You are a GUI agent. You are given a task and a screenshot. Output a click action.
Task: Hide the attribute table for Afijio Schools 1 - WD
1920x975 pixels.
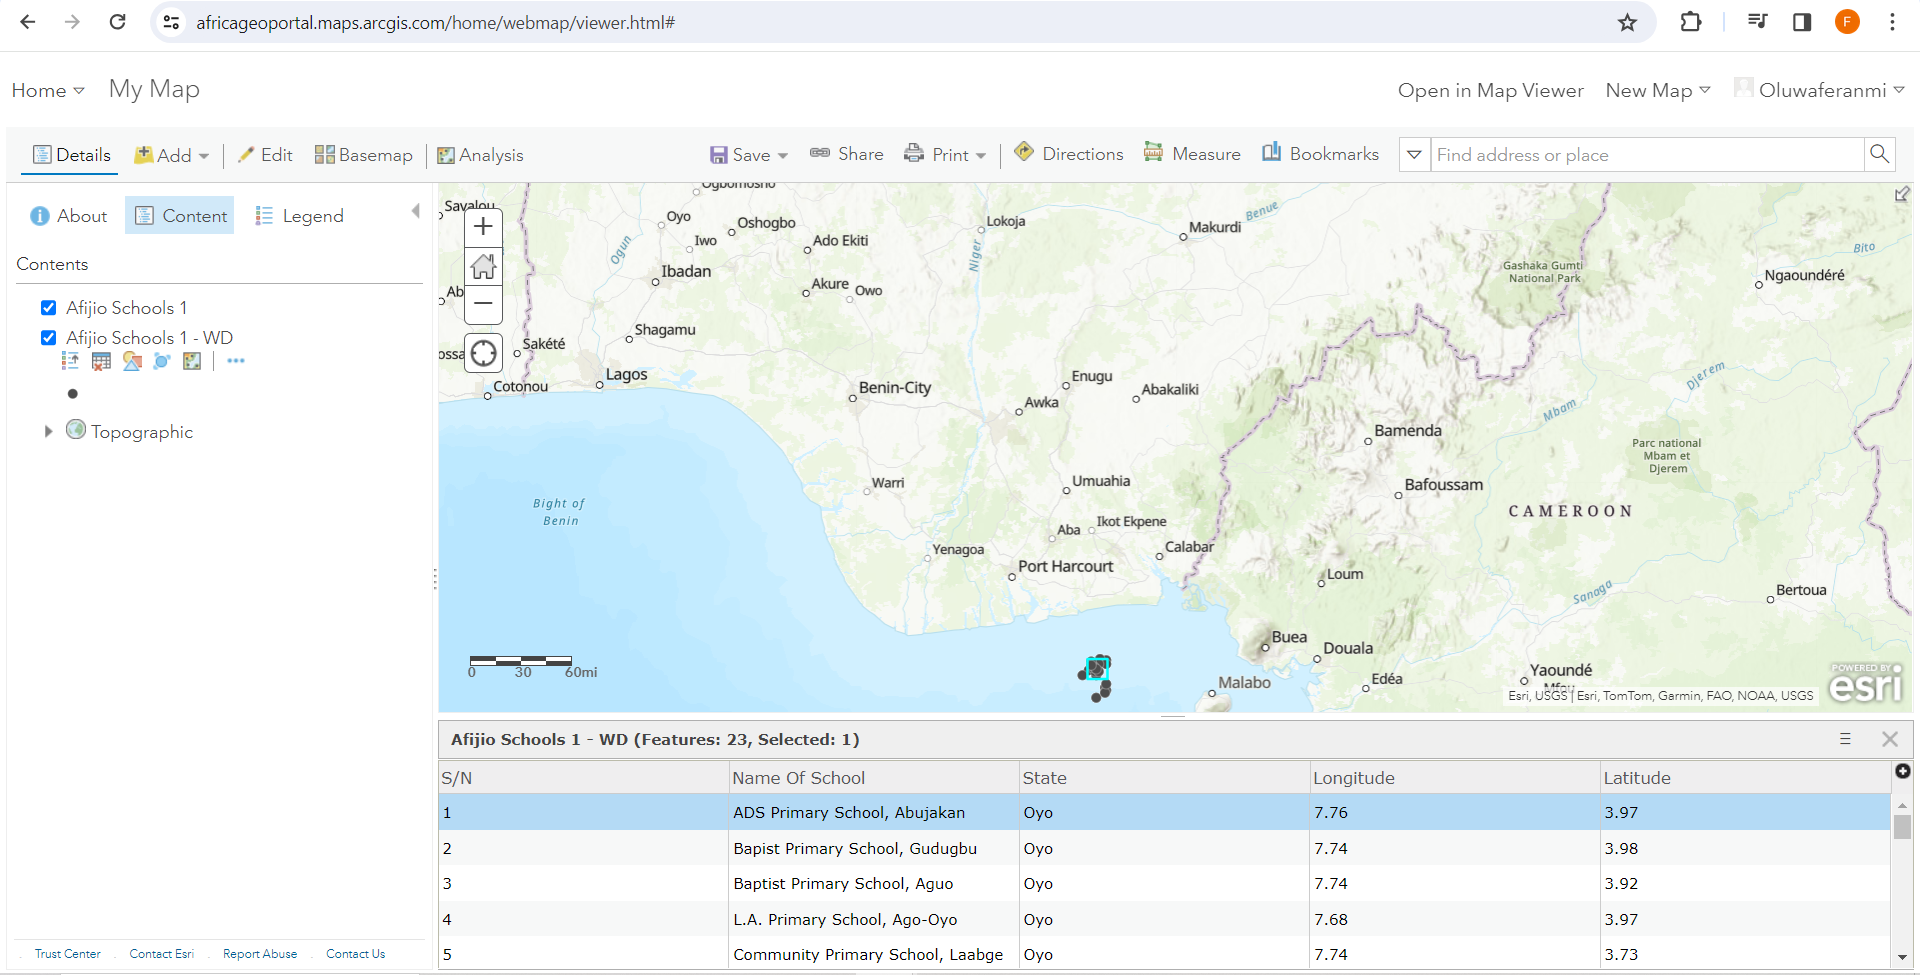point(101,361)
